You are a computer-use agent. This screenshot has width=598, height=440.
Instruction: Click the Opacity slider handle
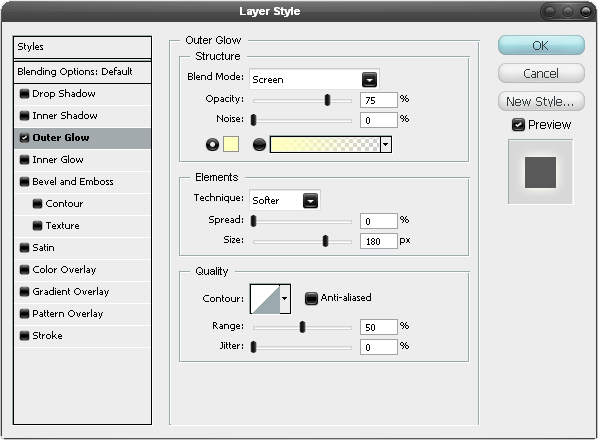(x=327, y=100)
